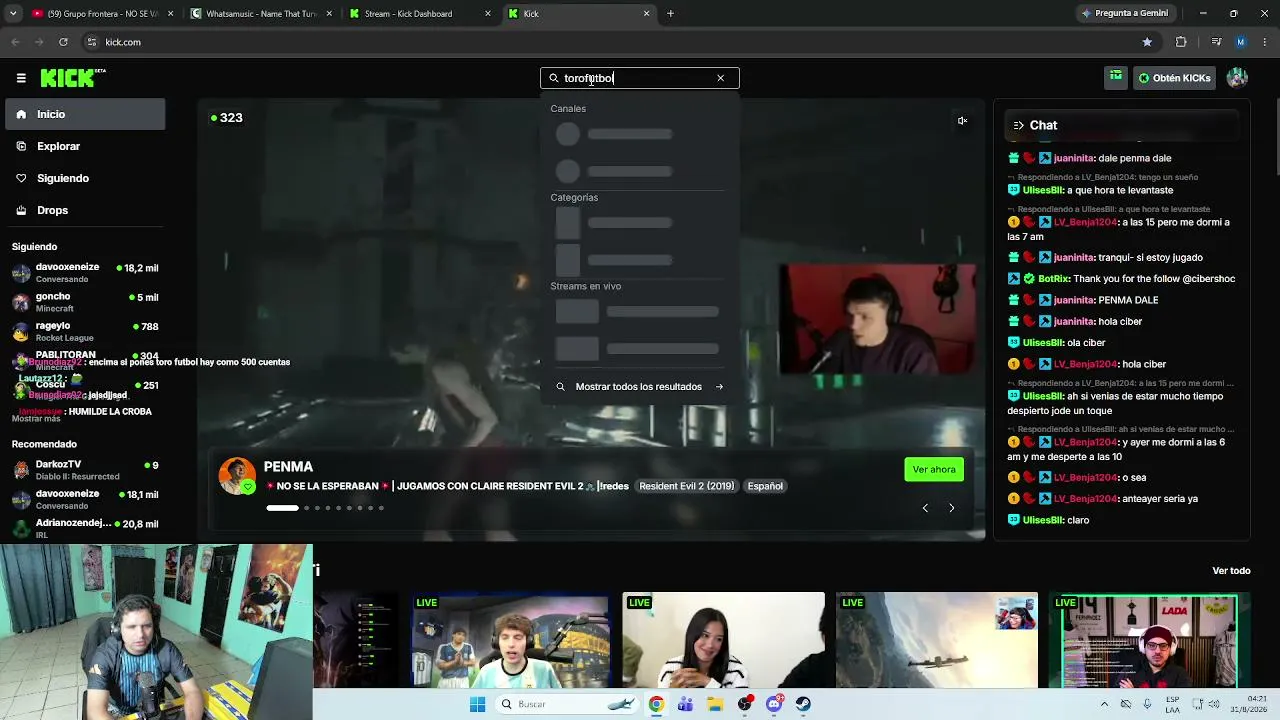
Task: Open the Resident Evil 2 (2019) category tag
Action: [x=686, y=486]
